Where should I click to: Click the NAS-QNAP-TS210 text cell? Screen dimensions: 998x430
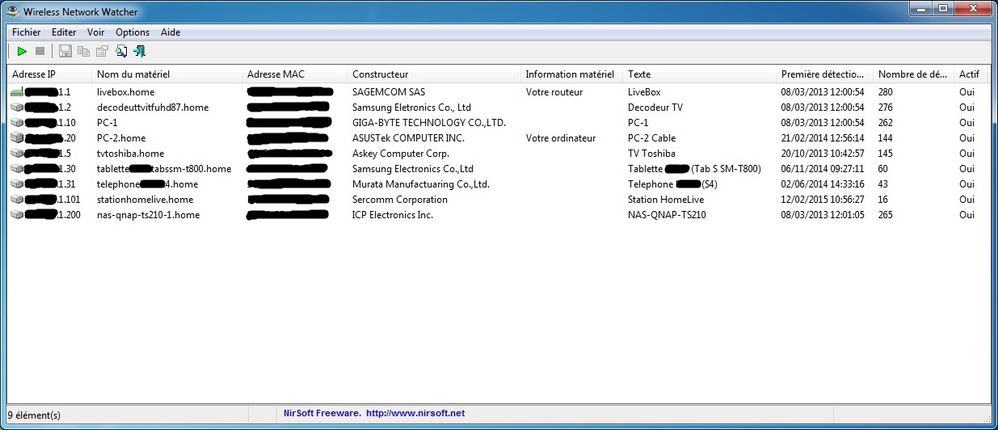click(666, 215)
